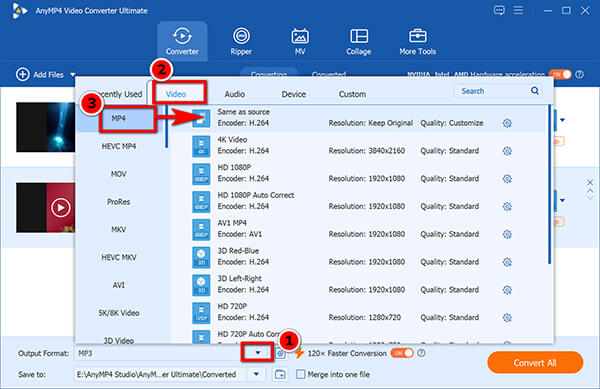Click the Add Files plus icon
This screenshot has height=389, width=600.
click(23, 74)
